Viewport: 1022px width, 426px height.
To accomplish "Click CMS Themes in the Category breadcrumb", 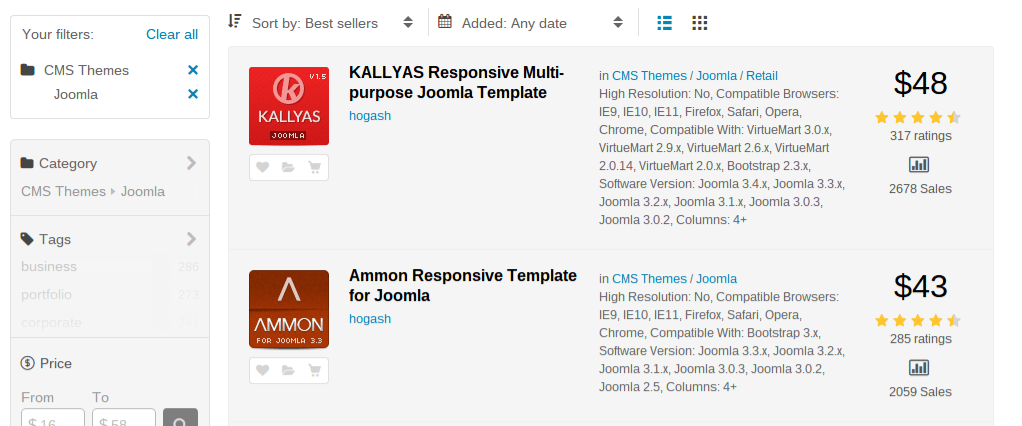I will [63, 192].
